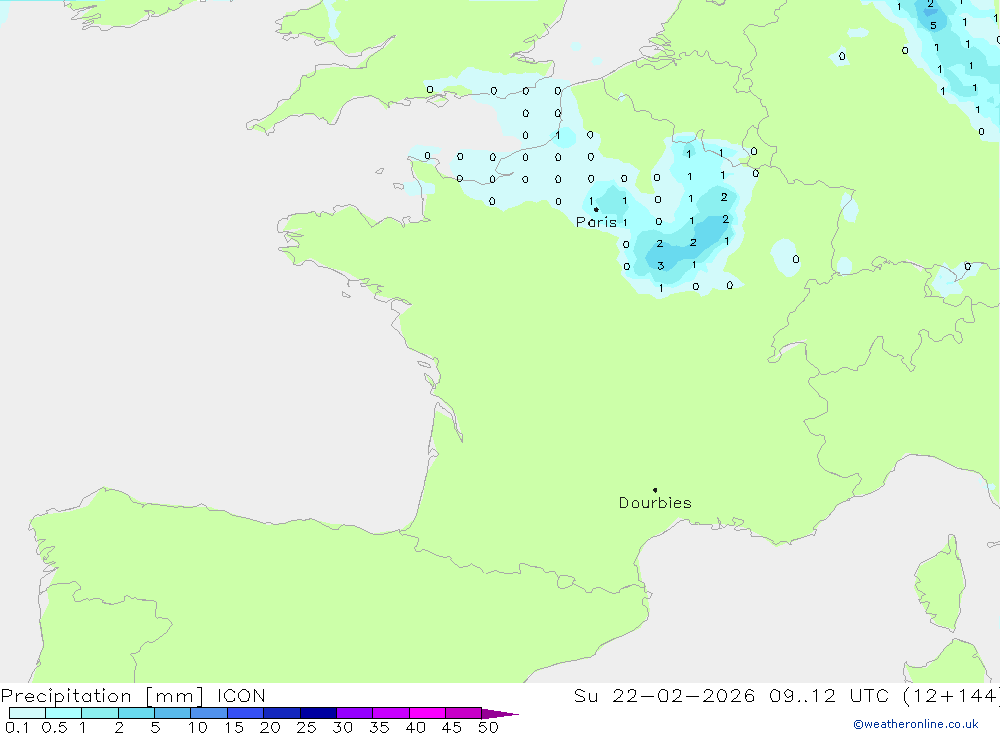Click the map value 3 southeast of Paris
Screen dimensions: 1000x733
[x=661, y=266]
